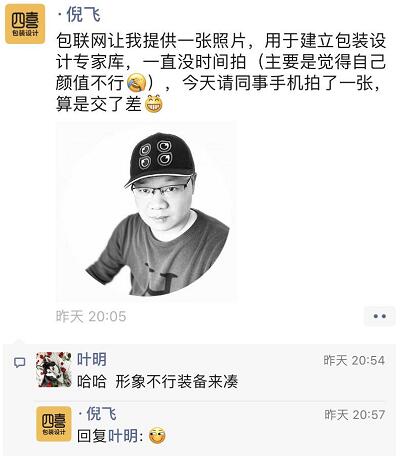Open the 四喜包装设计 avatar beside the post
The height and width of the screenshot is (463, 400).
point(25,24)
